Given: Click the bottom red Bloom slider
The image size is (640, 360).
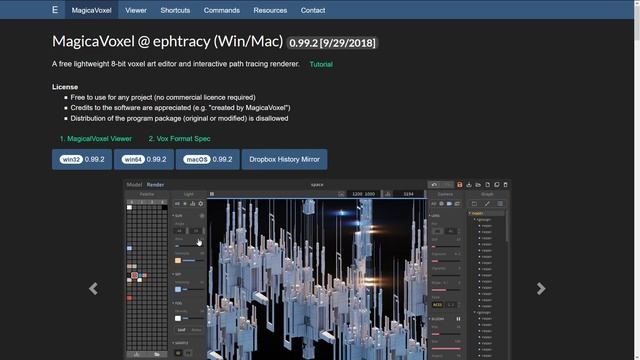Looking at the screenshot, I should point(446,349).
